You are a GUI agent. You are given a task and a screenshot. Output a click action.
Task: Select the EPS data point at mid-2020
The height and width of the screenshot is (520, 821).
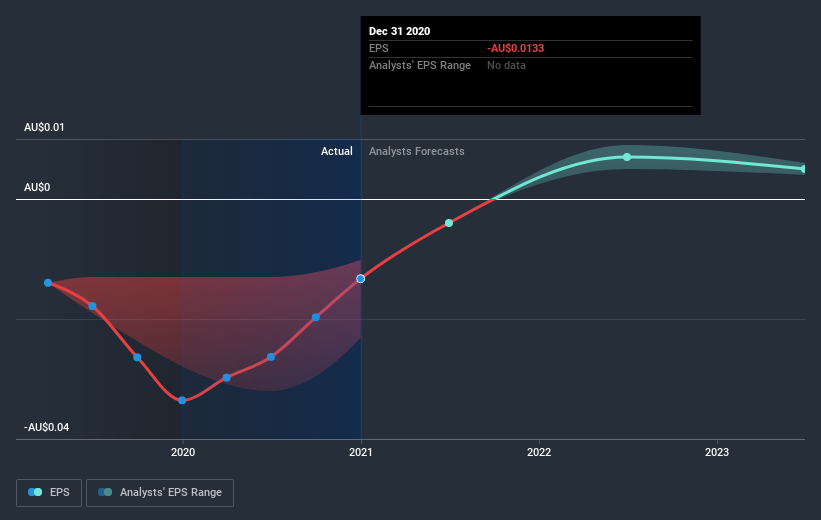tap(271, 357)
